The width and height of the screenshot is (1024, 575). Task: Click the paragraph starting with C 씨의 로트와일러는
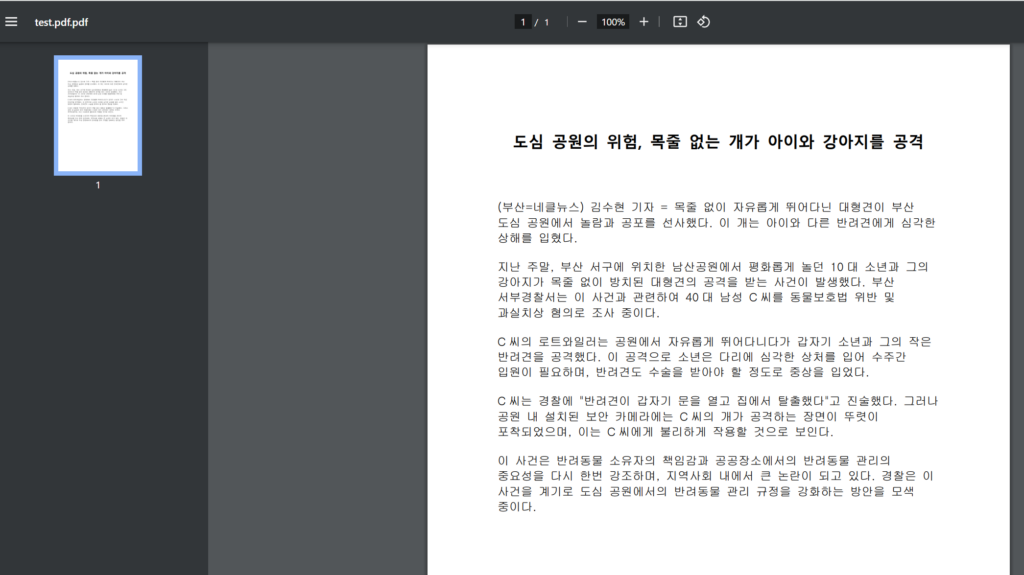(714, 357)
